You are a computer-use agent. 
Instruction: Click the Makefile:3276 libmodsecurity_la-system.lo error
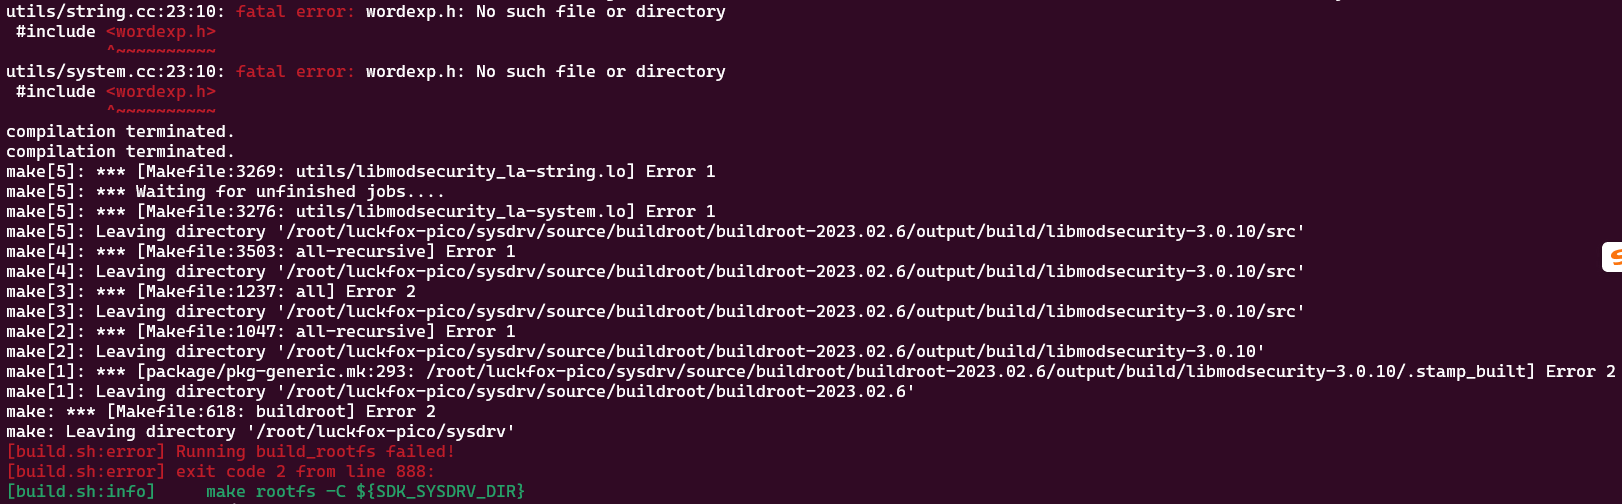tap(361, 212)
